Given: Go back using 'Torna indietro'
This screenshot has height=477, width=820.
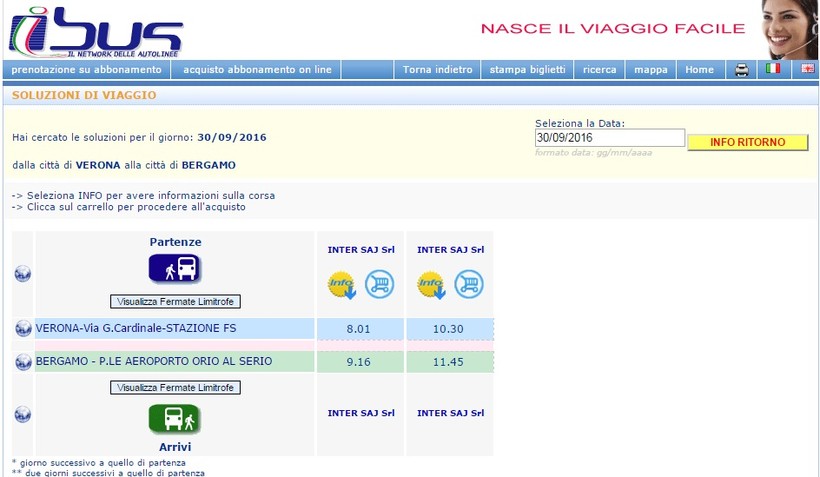Looking at the screenshot, I should coord(438,70).
